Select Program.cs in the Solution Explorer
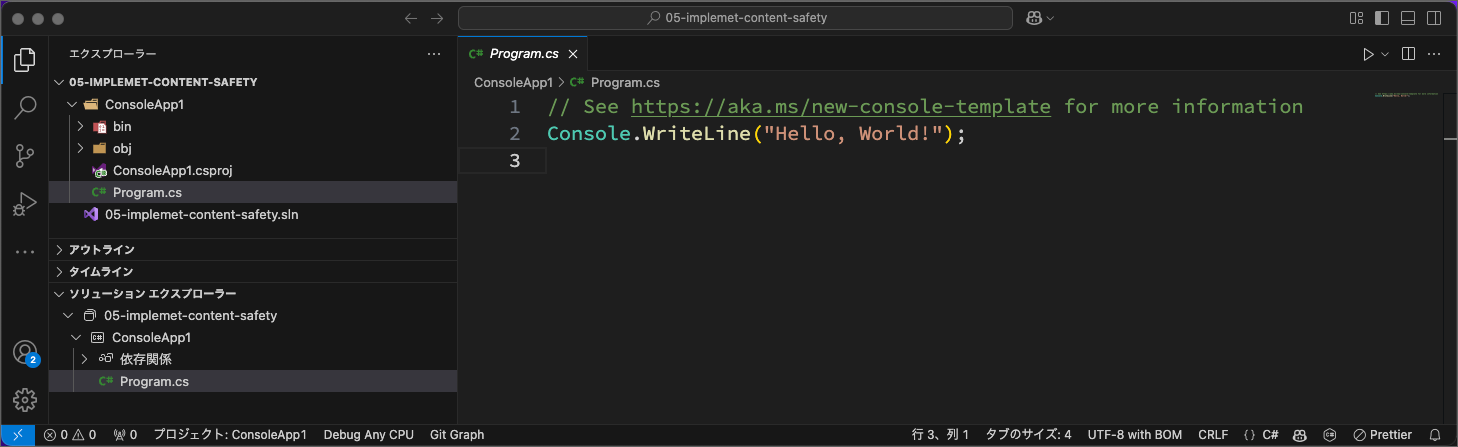1458x447 pixels. (253, 381)
